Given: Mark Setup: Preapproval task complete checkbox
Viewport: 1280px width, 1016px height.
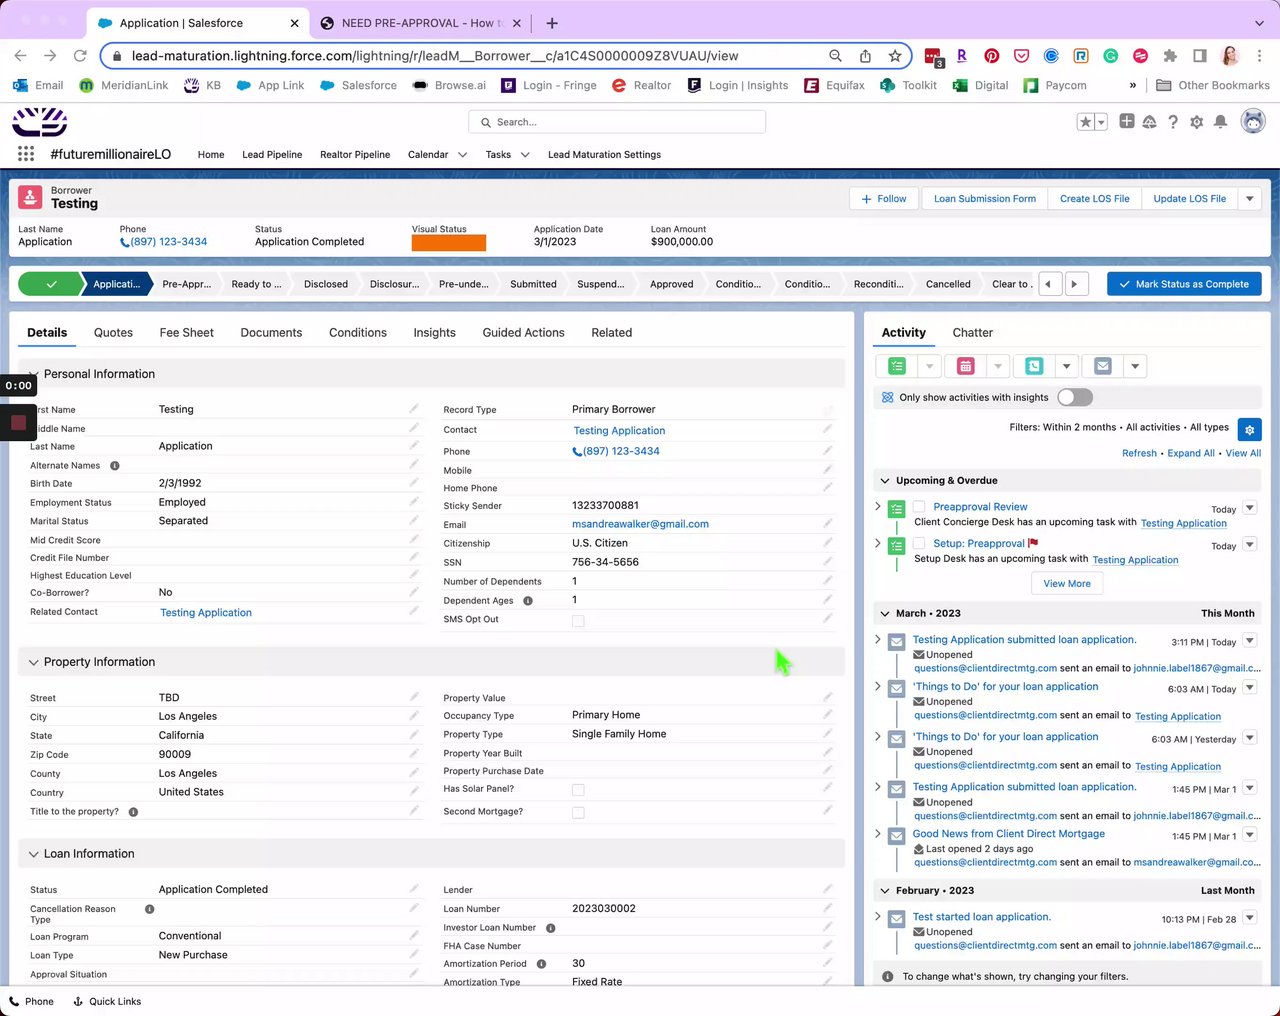Looking at the screenshot, I should [x=919, y=544].
